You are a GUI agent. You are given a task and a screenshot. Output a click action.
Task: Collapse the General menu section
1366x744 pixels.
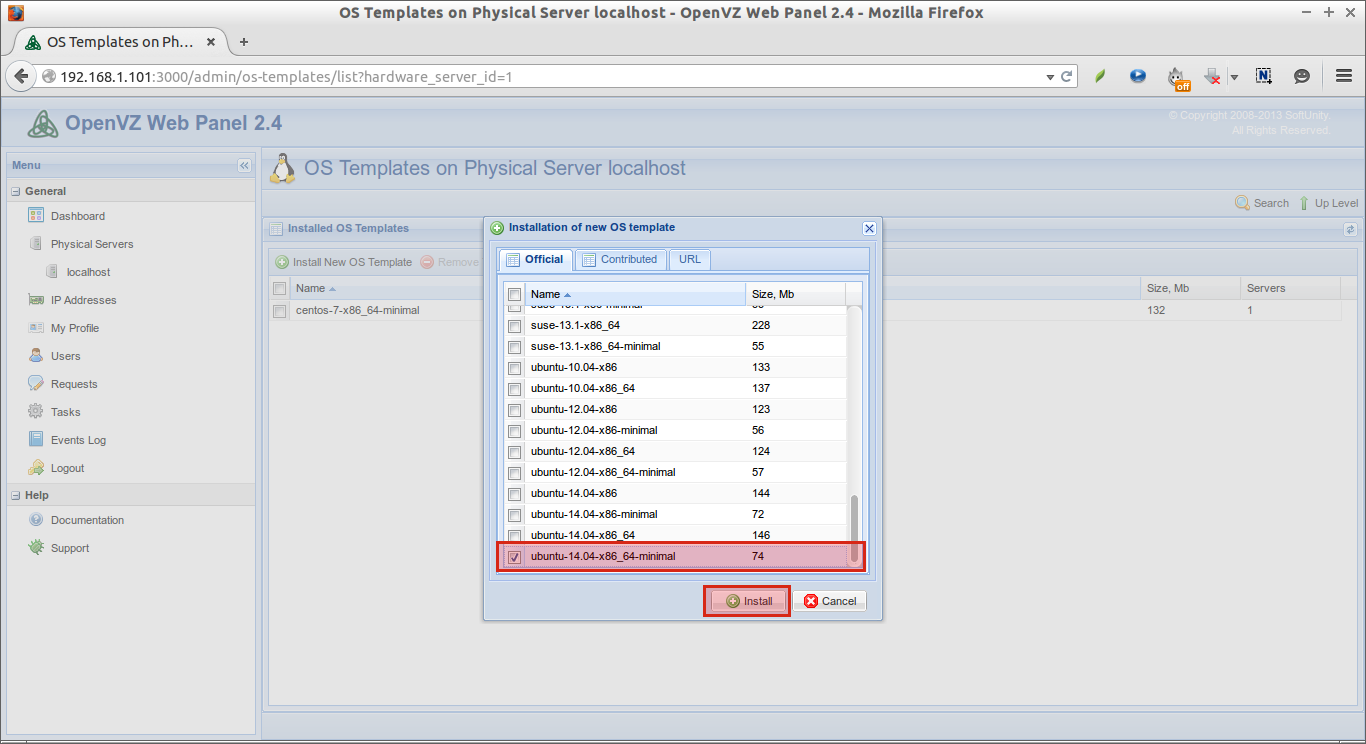[16, 191]
